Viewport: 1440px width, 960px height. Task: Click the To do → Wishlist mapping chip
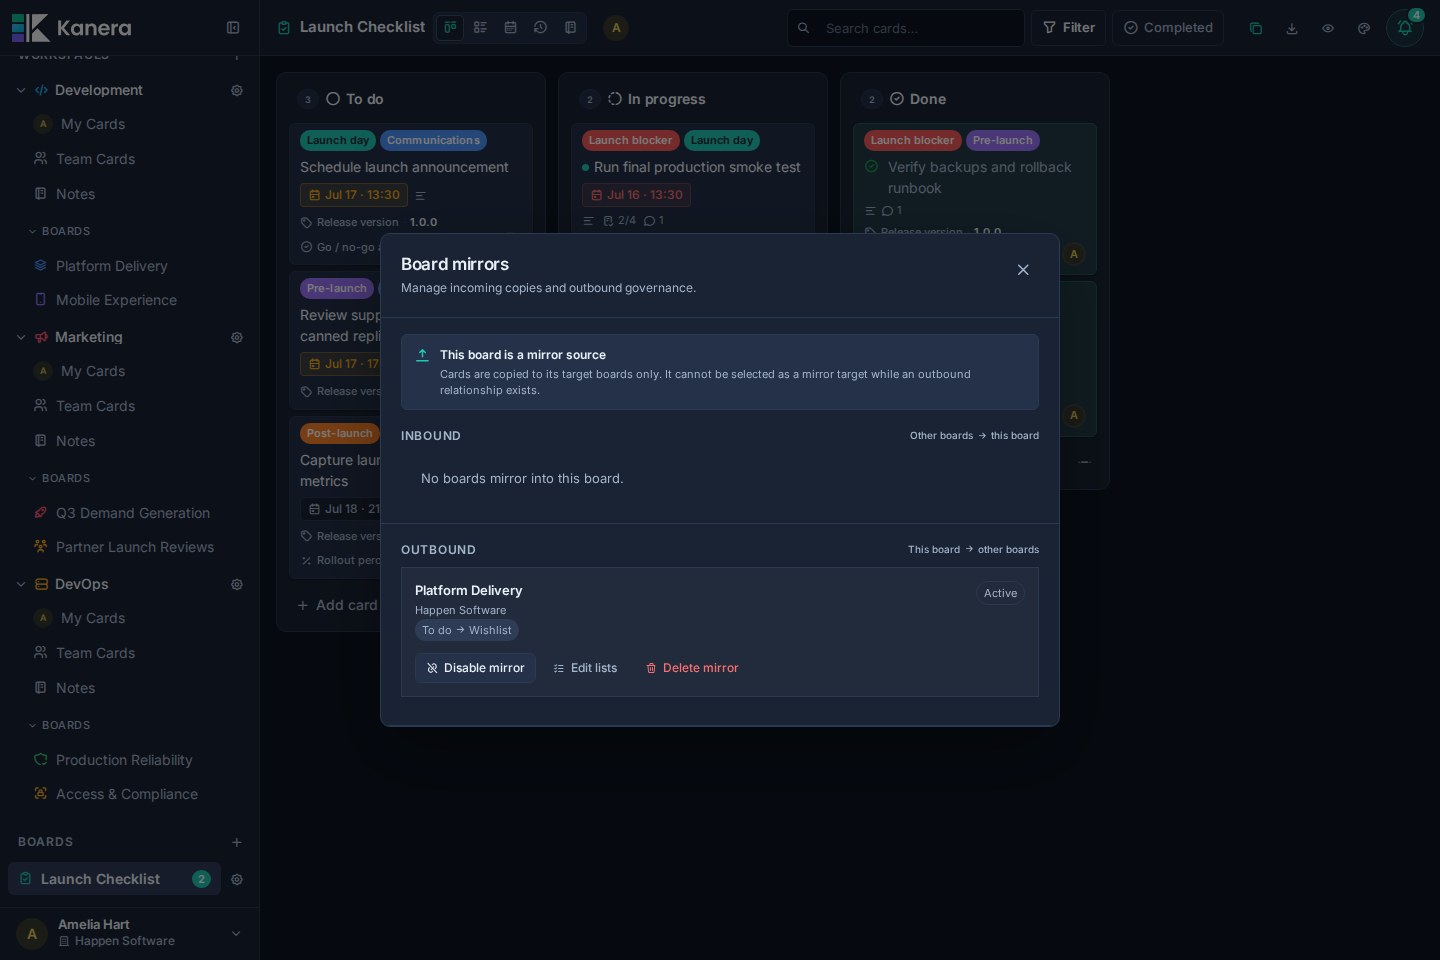(467, 630)
